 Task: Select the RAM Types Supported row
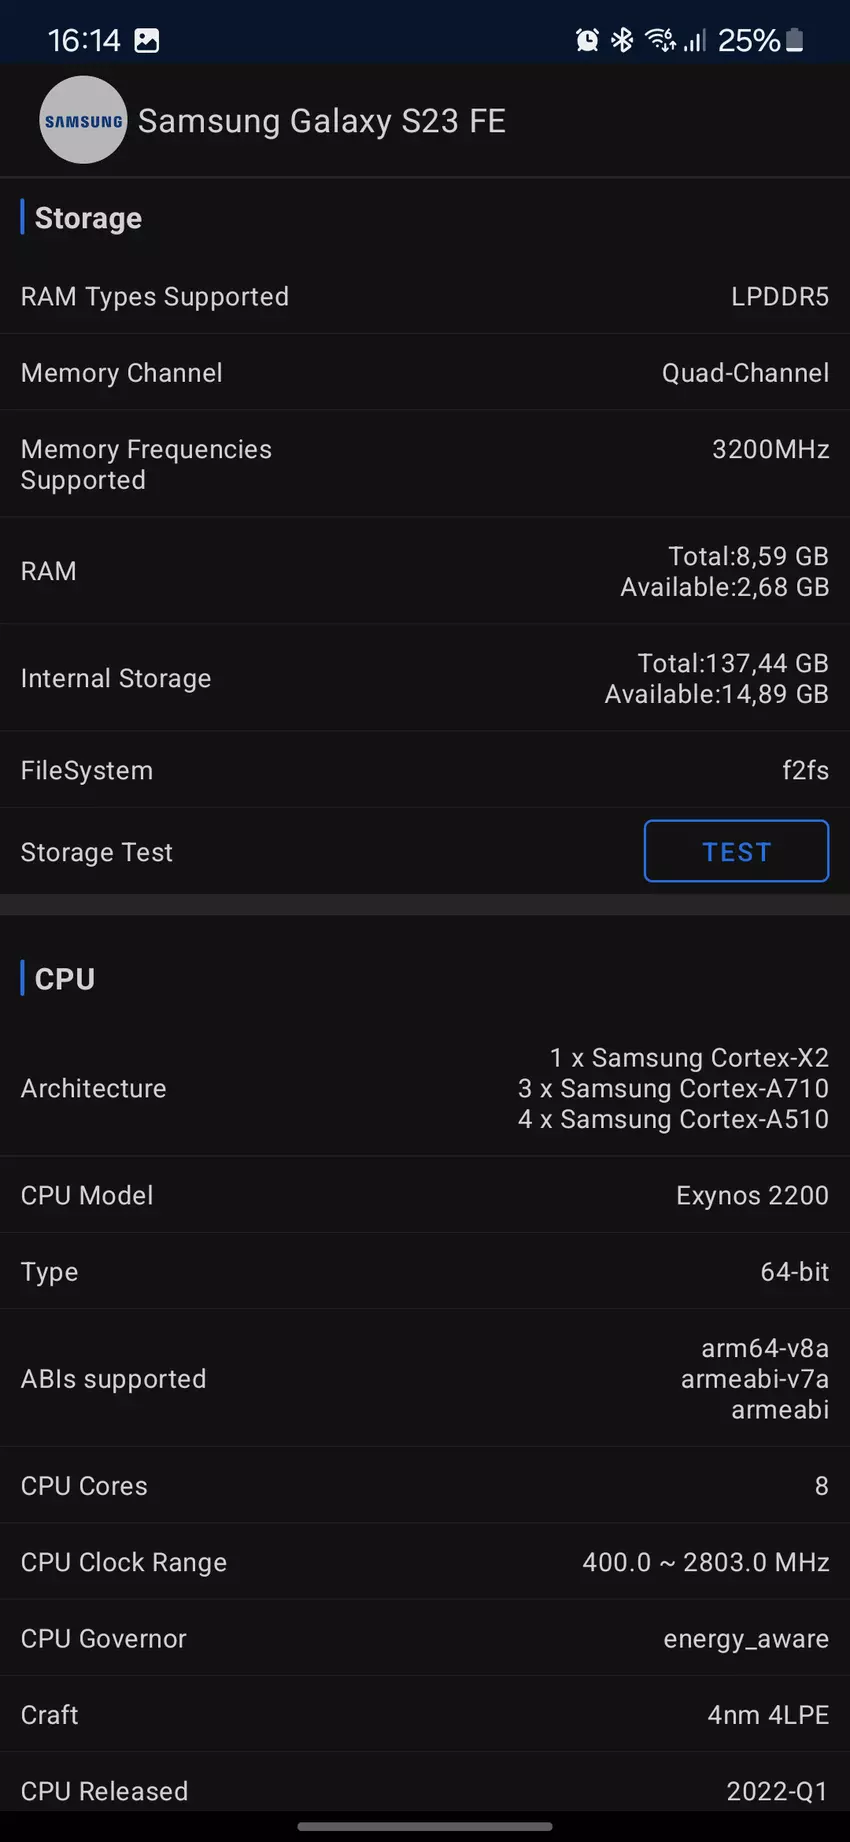pos(425,297)
